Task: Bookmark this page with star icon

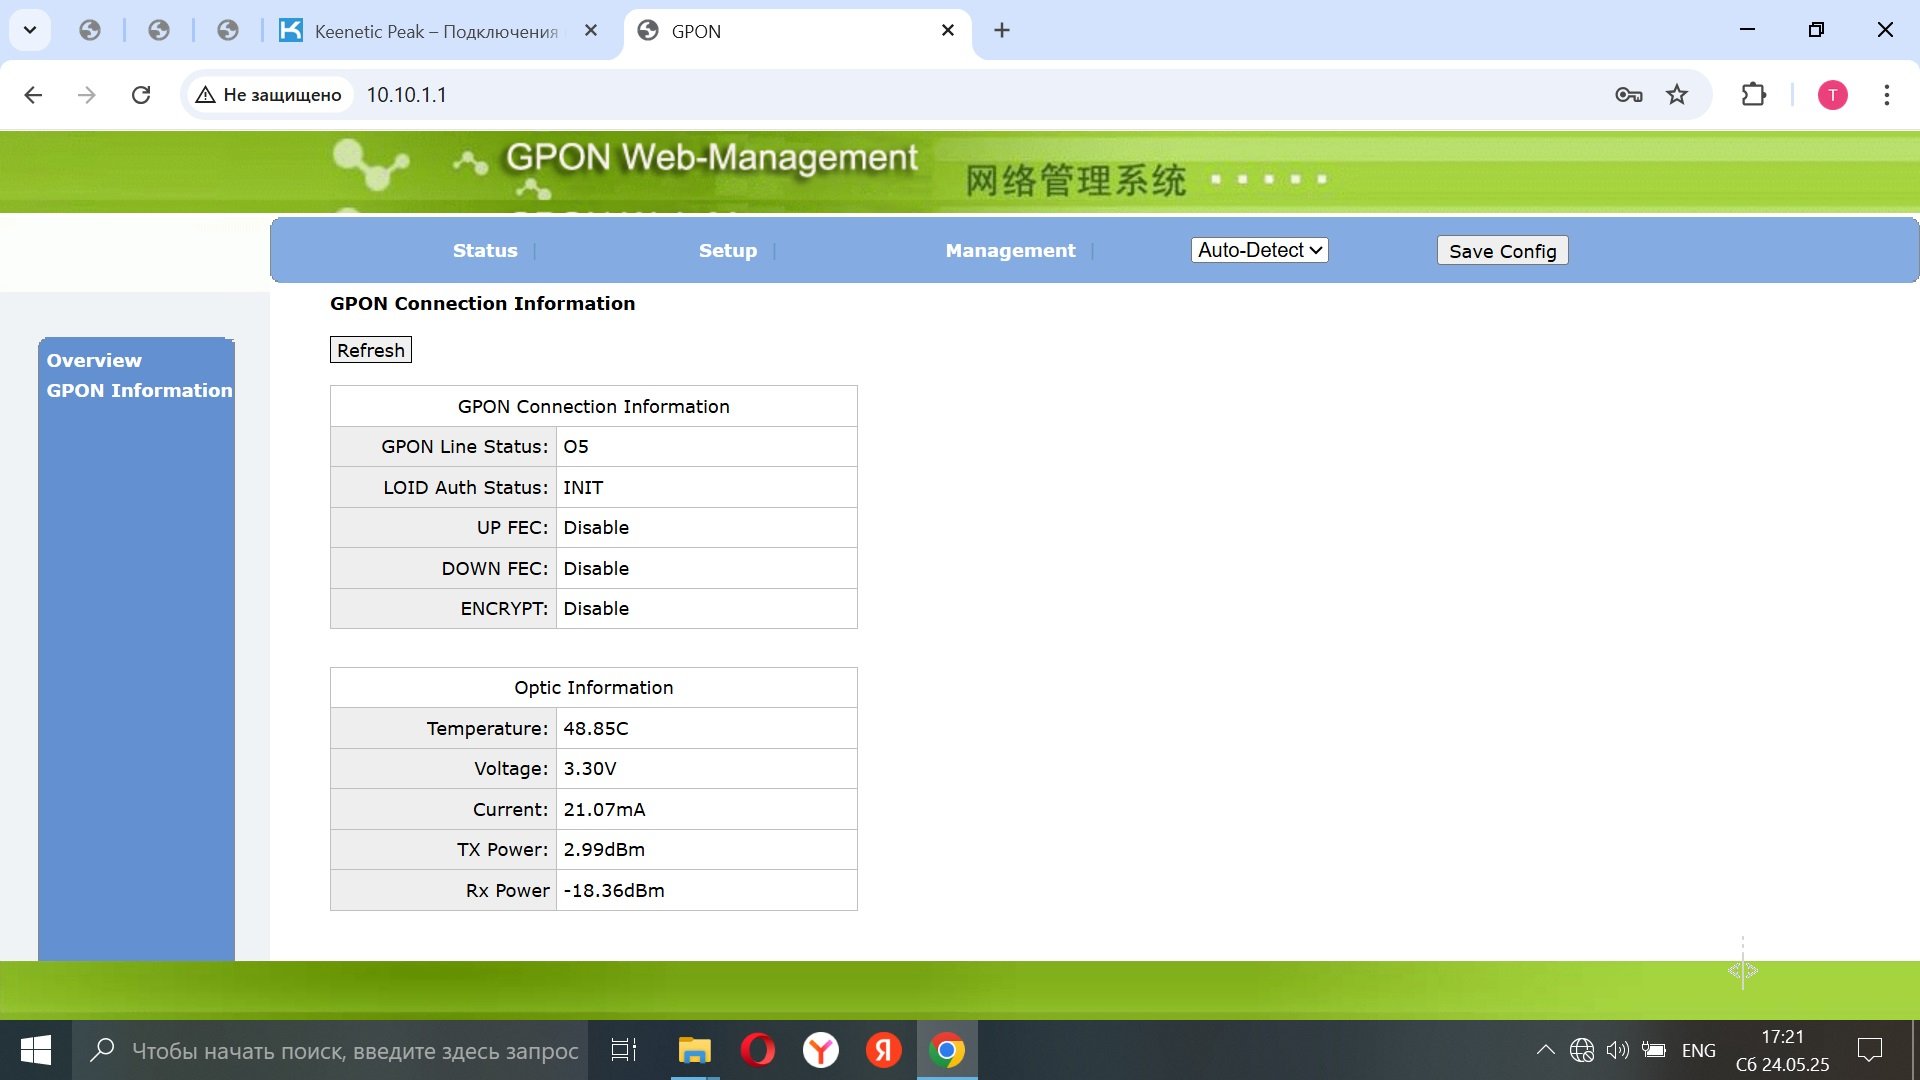Action: (1677, 95)
